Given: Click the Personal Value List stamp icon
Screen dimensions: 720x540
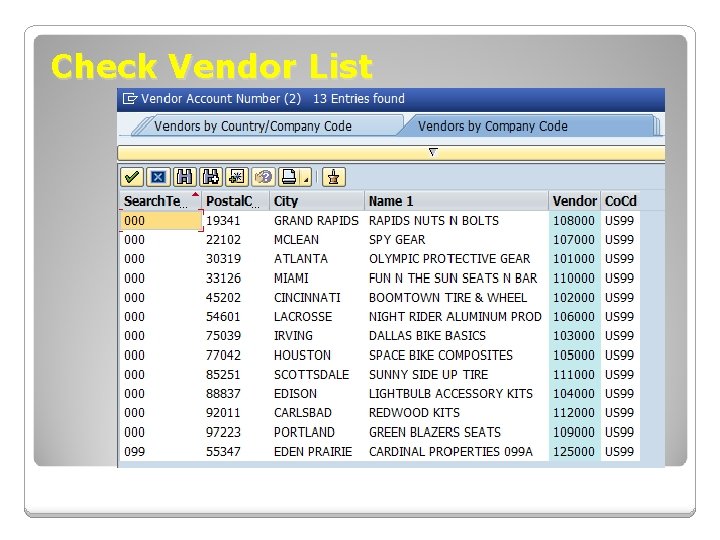Looking at the screenshot, I should [x=334, y=177].
